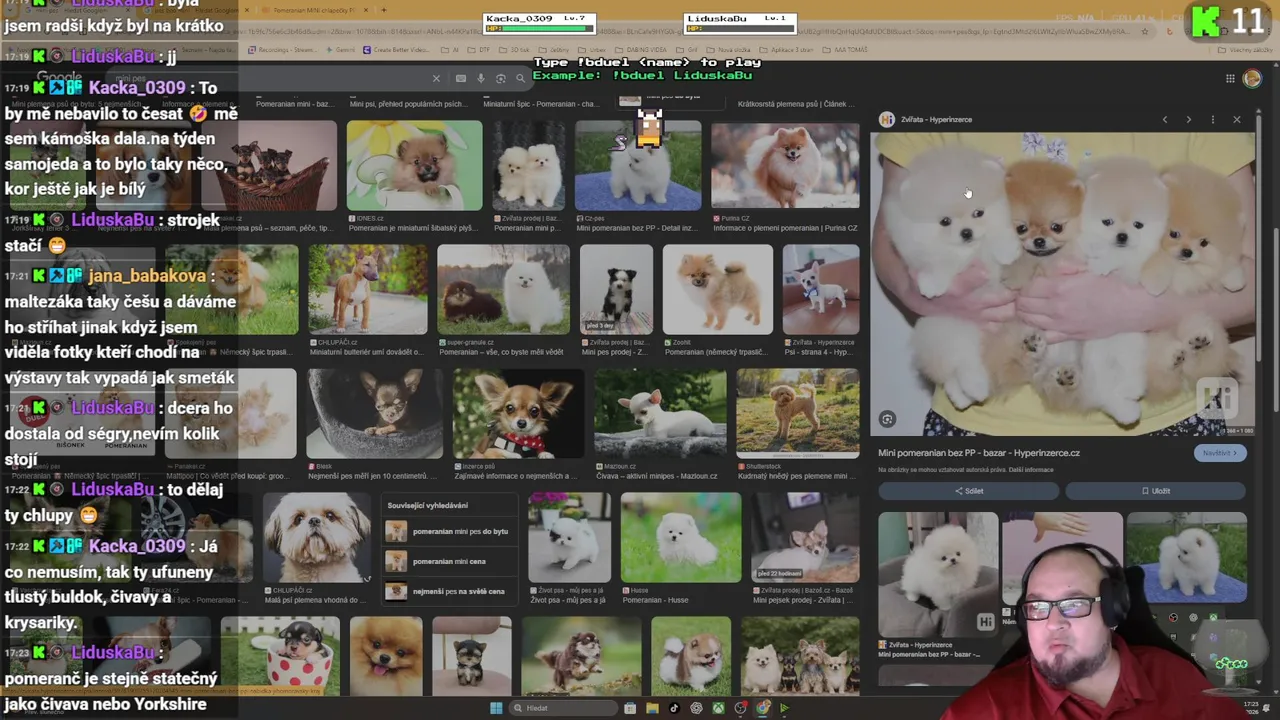1280x720 pixels.
Task: Open Čivava – aktivní minipes Mazloun.cz image
Action: pyautogui.click(x=660, y=414)
